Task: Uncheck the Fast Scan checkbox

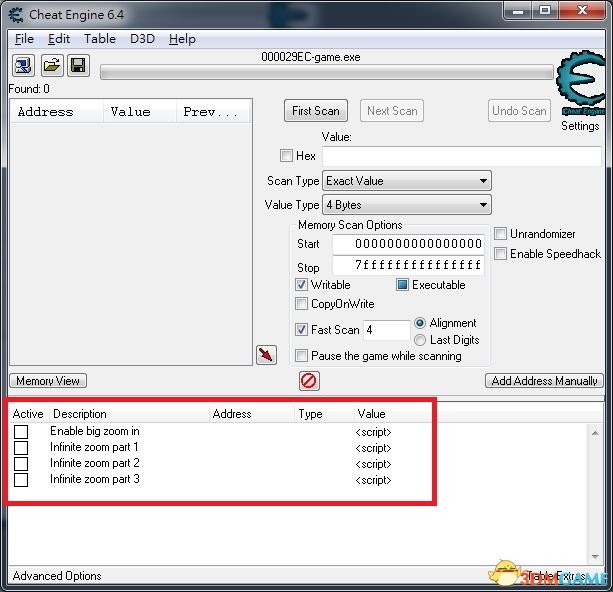Action: click(x=301, y=329)
